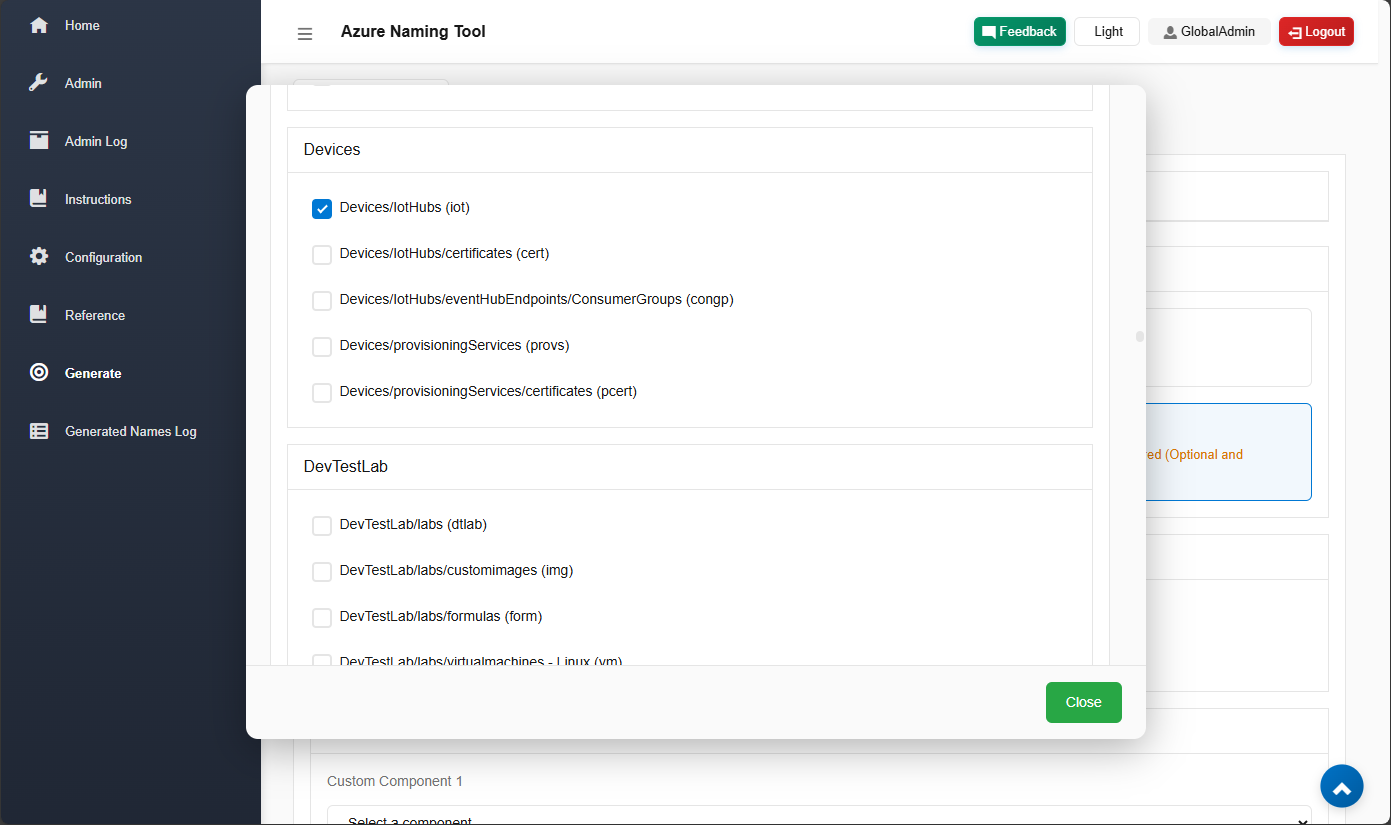This screenshot has height=825, width=1391.
Task: Tick the DevTestLab/labs (dtlab) checkbox
Action: (322, 526)
